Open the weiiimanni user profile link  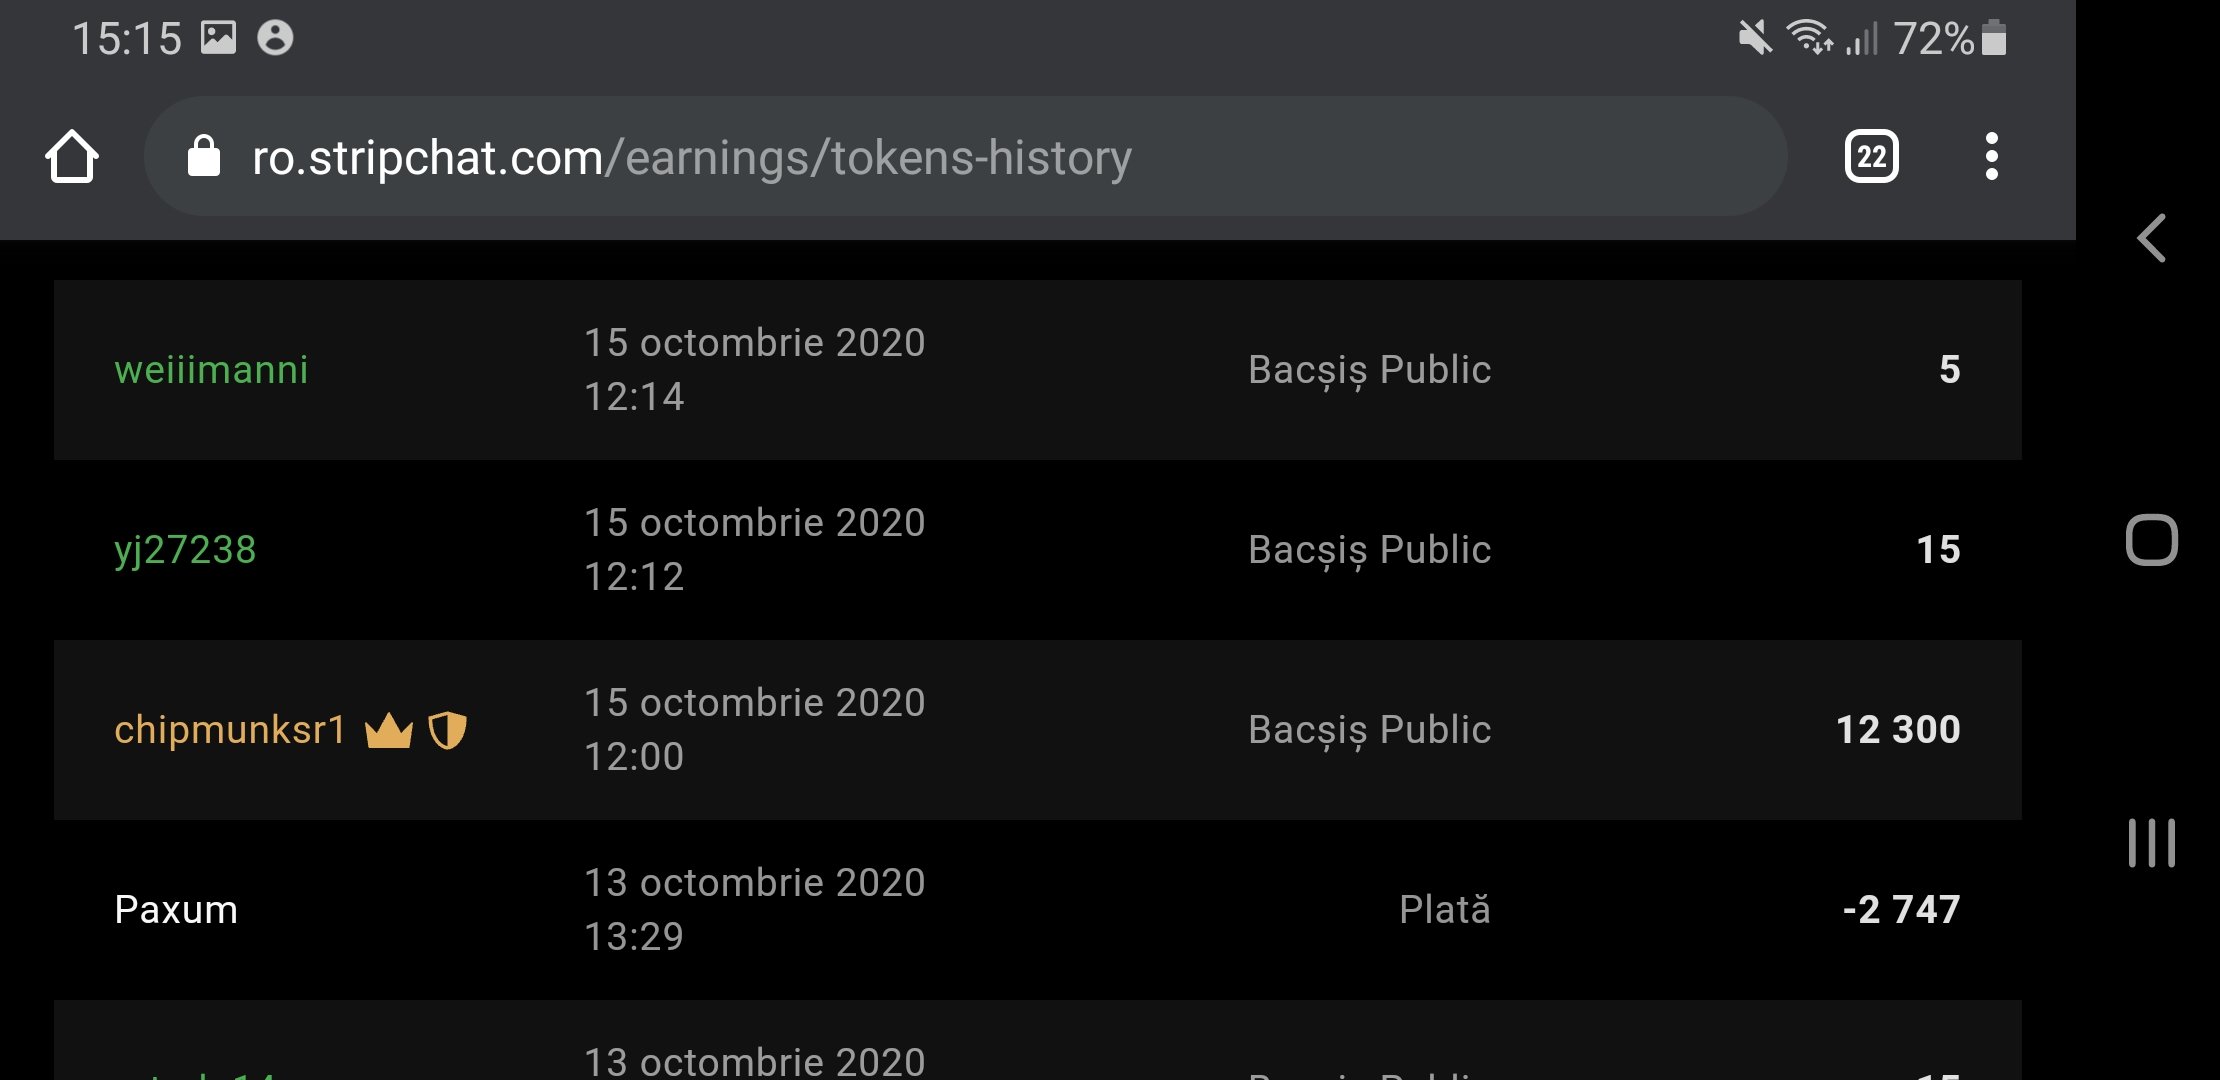coord(211,370)
